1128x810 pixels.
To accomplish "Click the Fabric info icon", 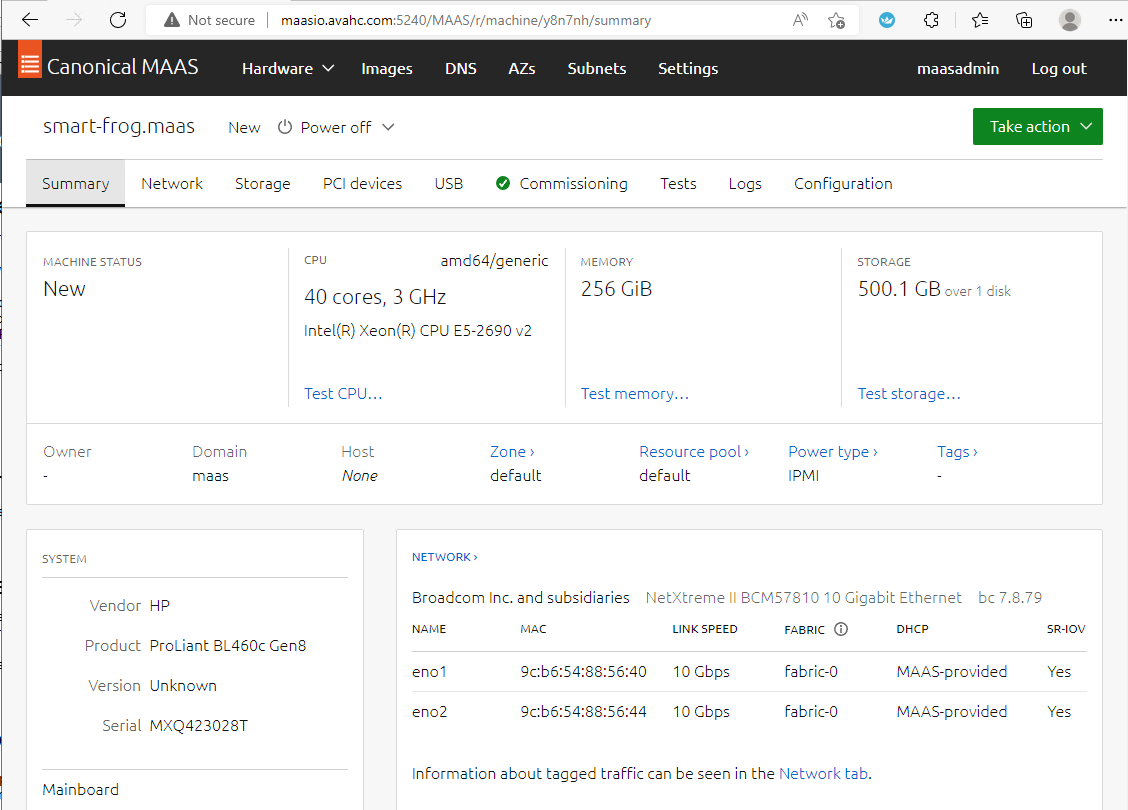I will pyautogui.click(x=841, y=629).
